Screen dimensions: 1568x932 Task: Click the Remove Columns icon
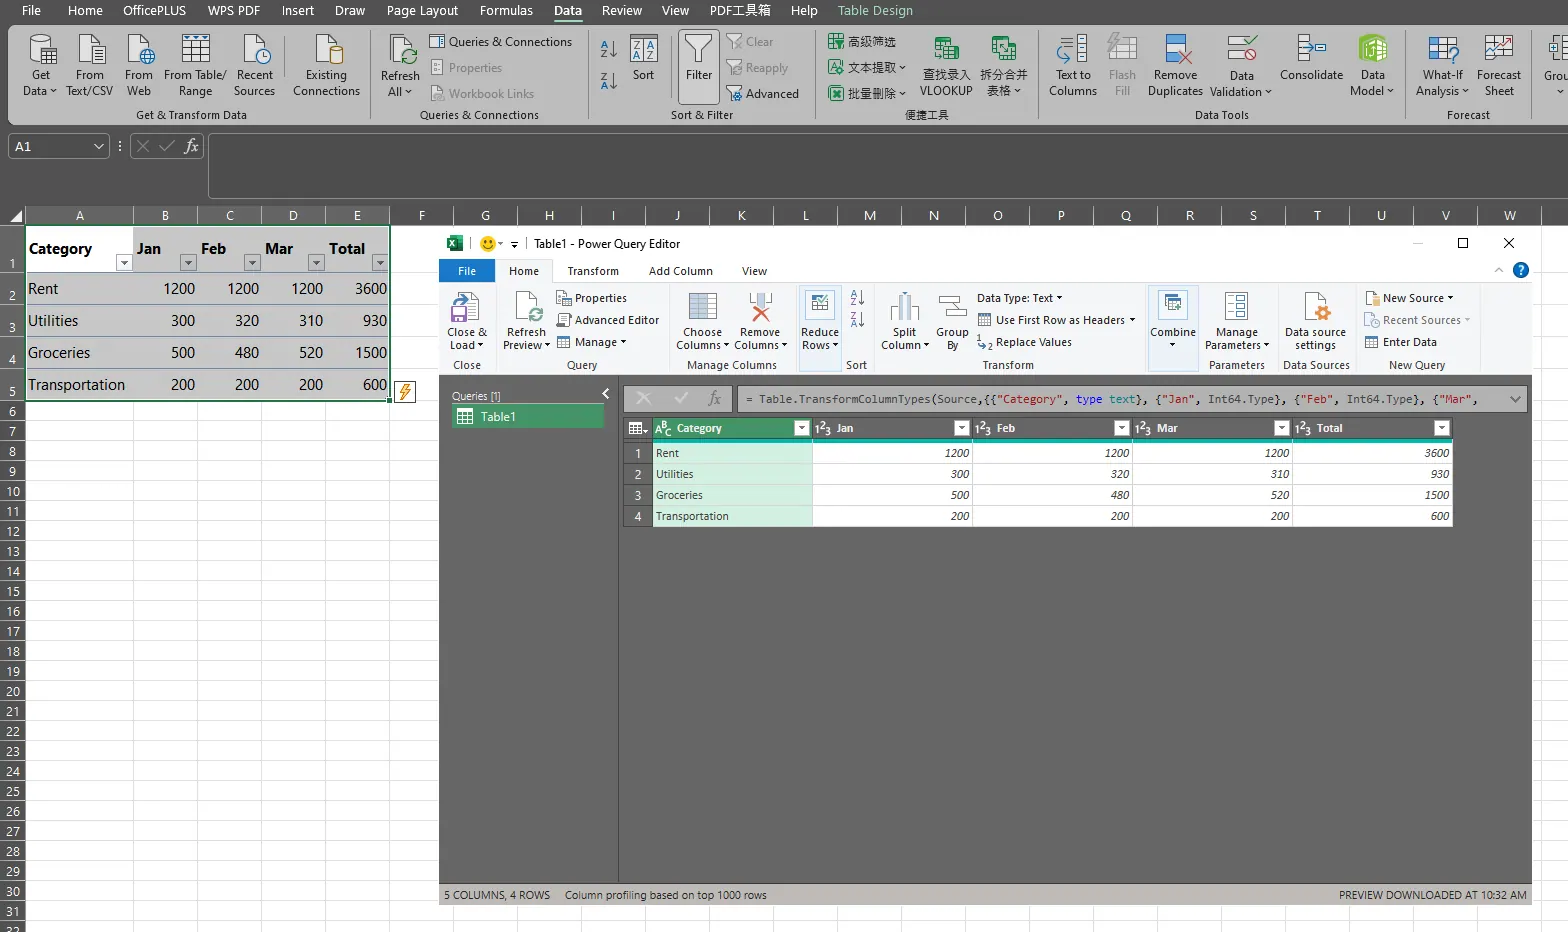[x=760, y=308]
